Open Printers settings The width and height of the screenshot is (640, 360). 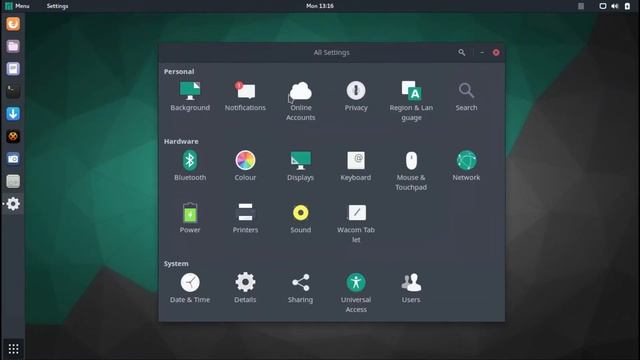245,218
